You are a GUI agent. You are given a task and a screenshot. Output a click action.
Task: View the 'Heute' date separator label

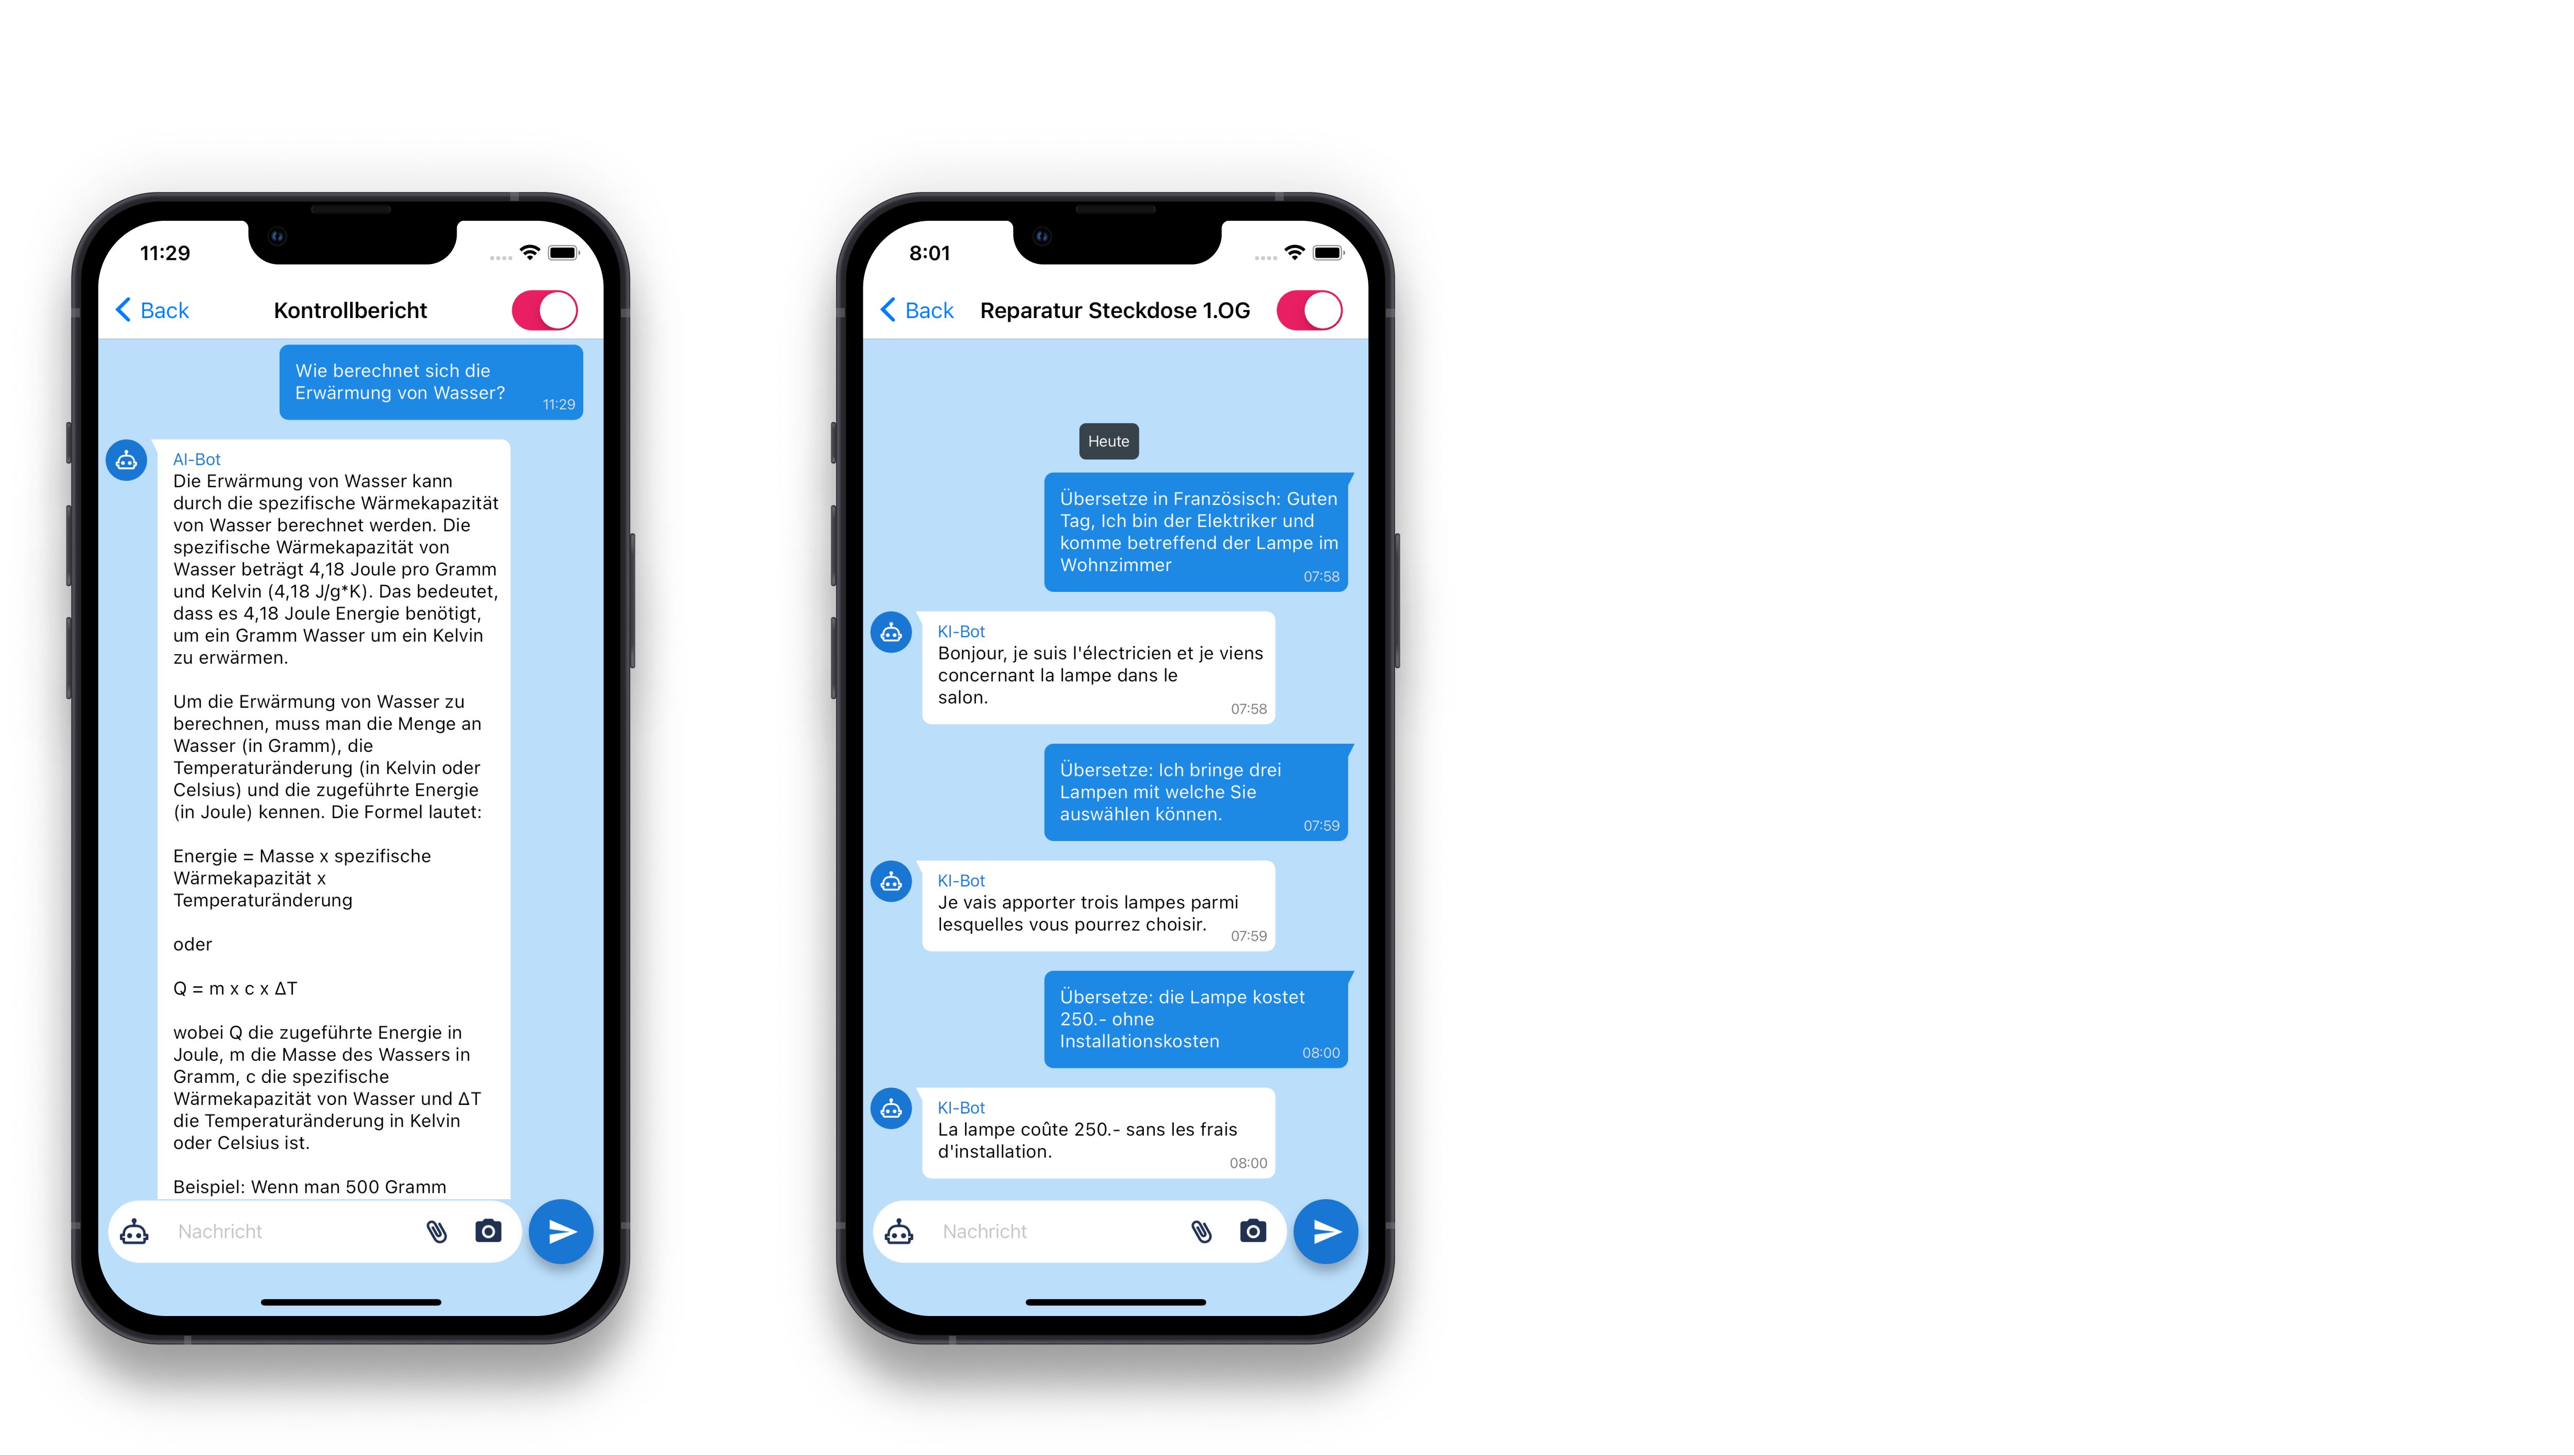(1108, 440)
